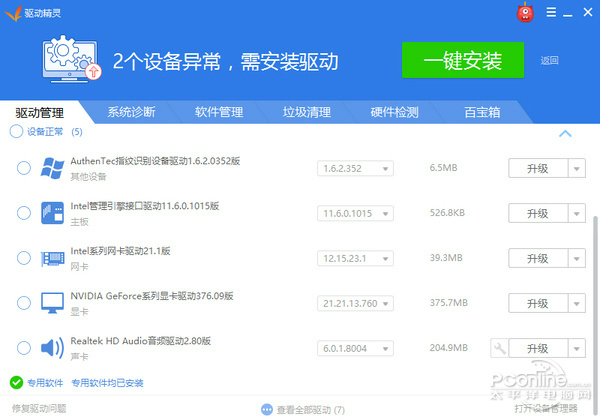Click the Intel management engine motherboard icon
The width and height of the screenshot is (600, 420).
click(x=52, y=213)
